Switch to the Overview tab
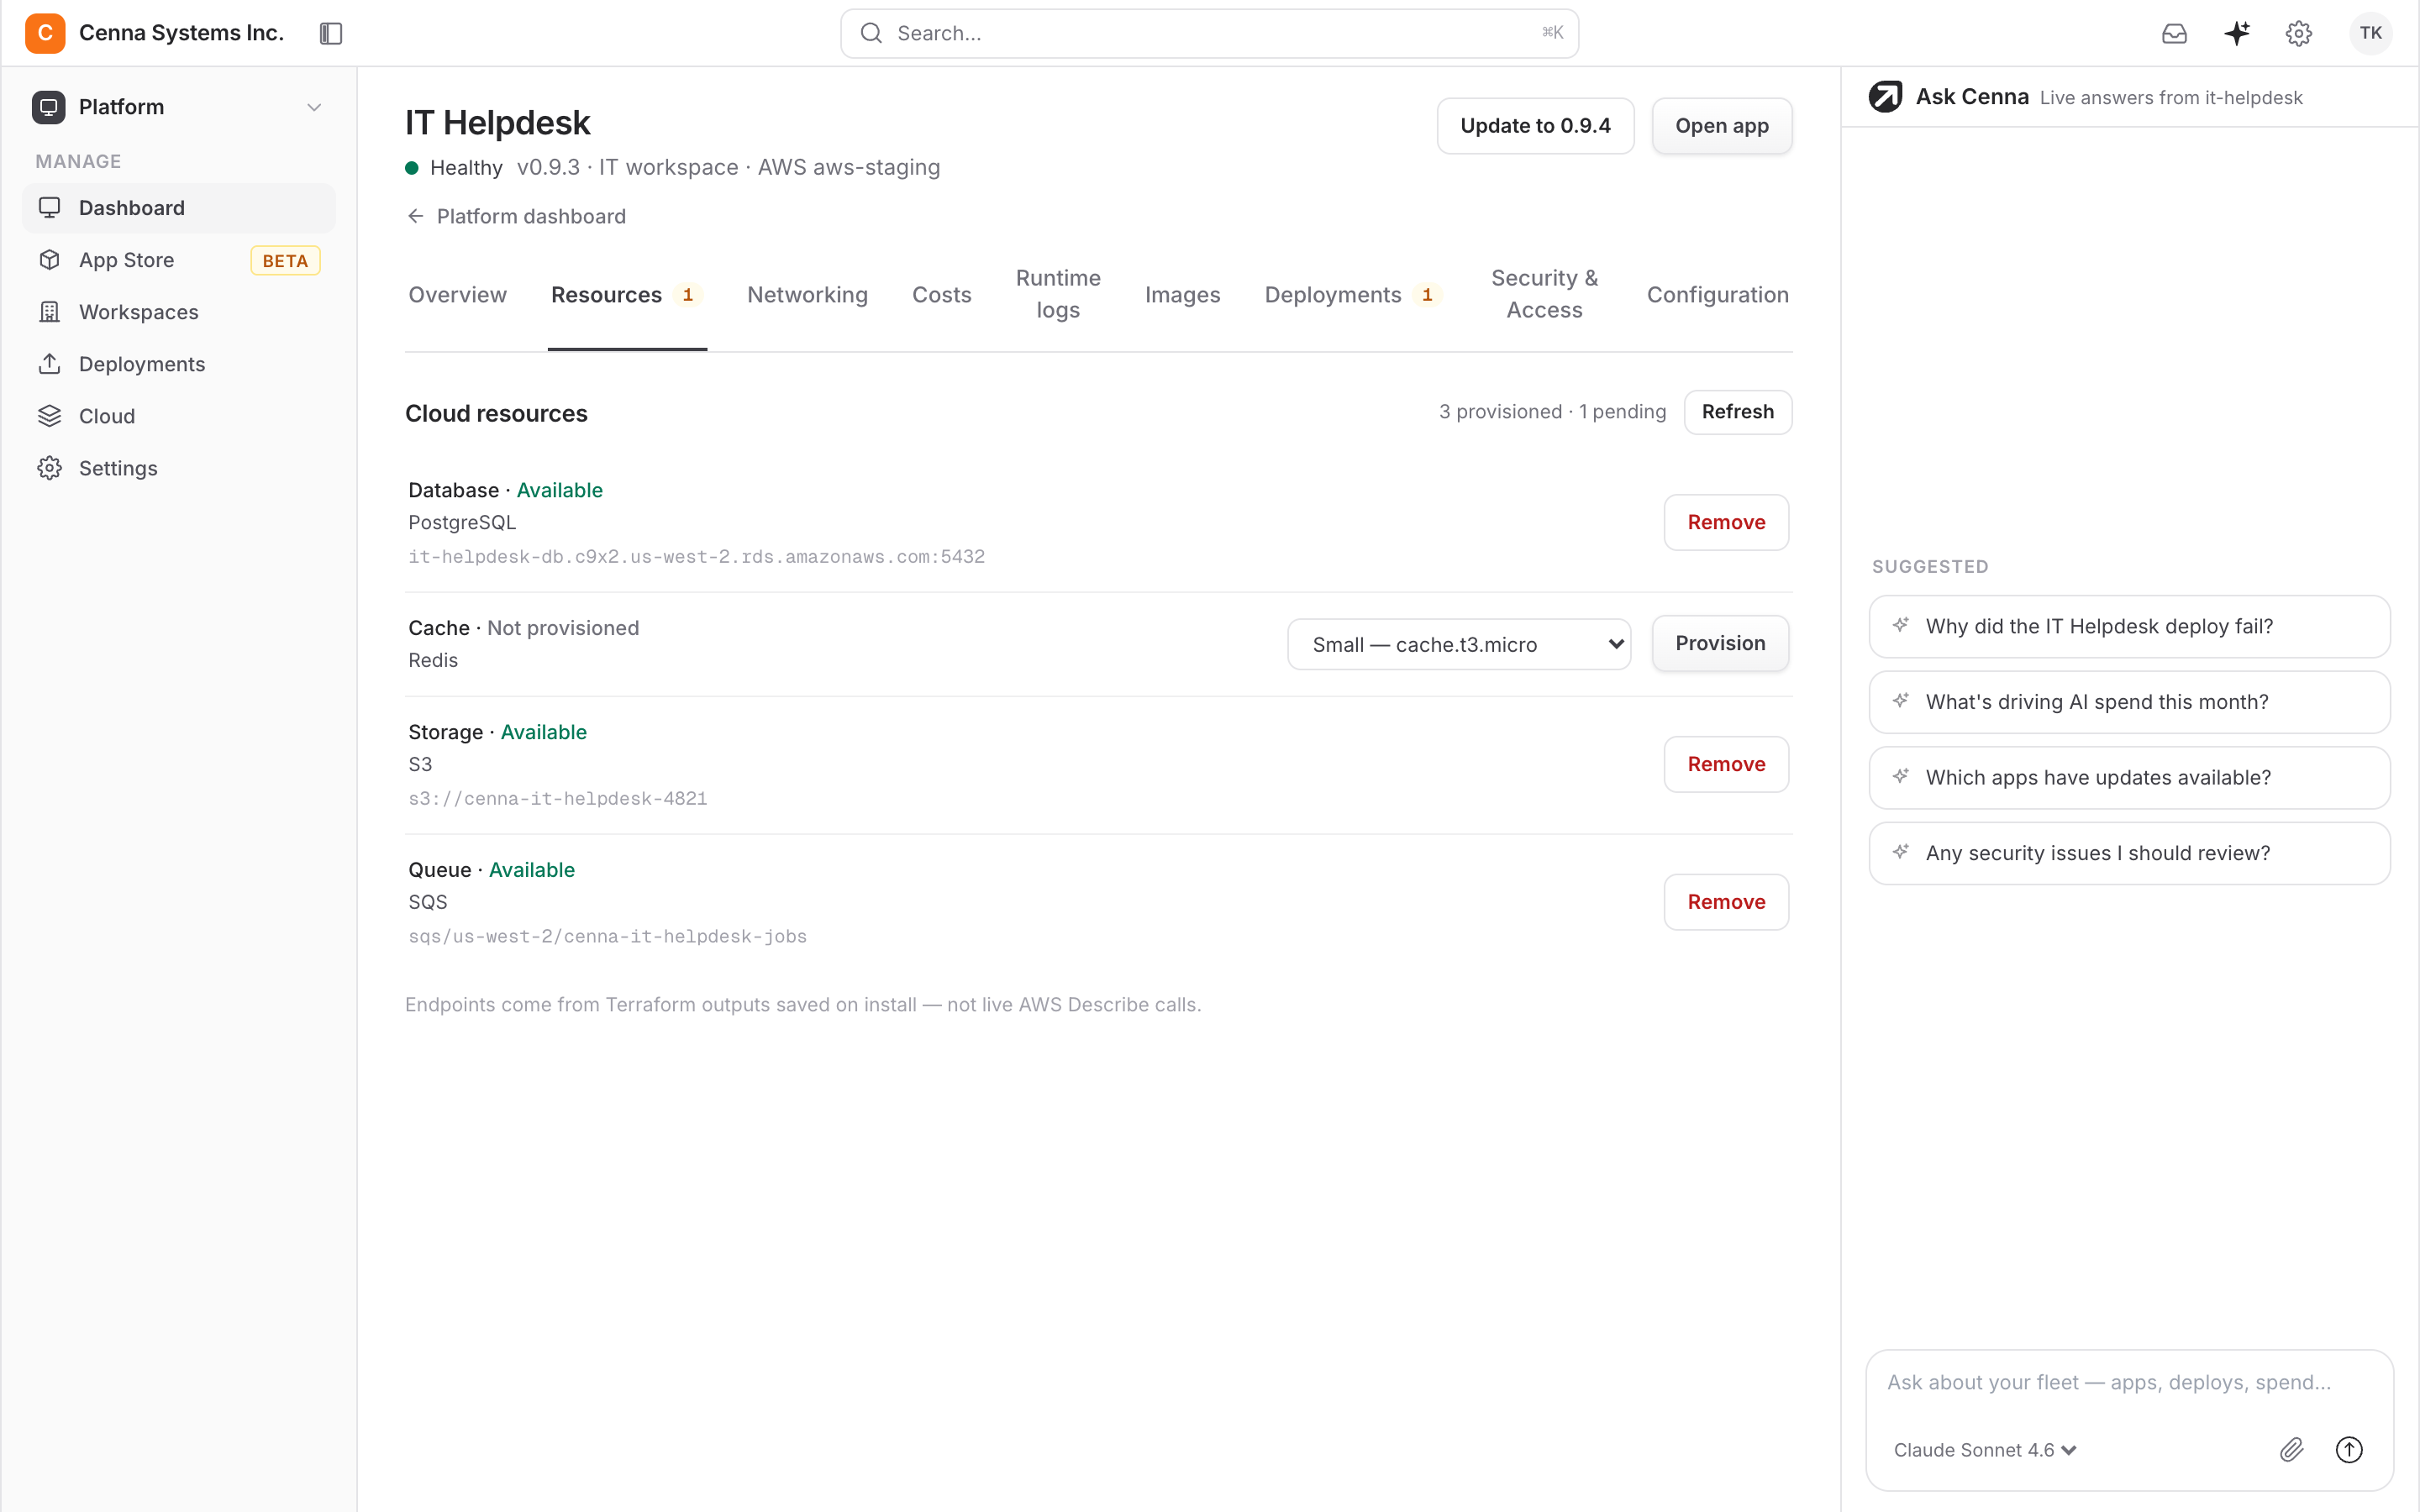The width and height of the screenshot is (2420, 1512). coord(457,294)
